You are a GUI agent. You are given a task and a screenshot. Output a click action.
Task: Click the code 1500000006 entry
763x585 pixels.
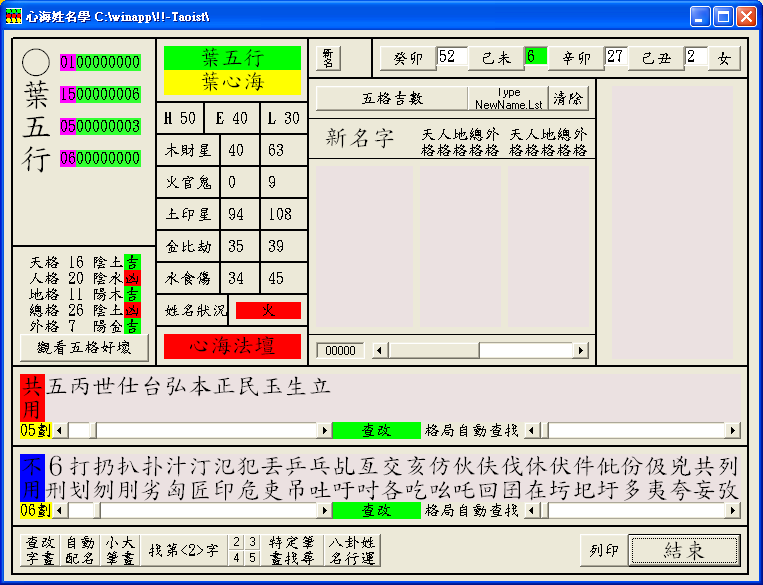point(100,94)
